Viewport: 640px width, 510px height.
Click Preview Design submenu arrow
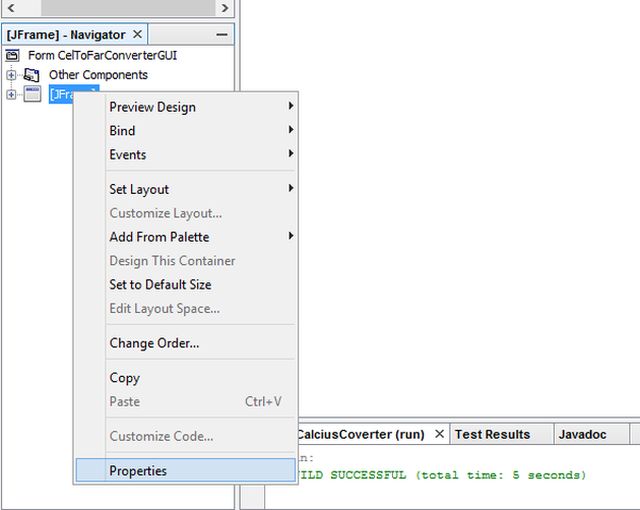pyautogui.click(x=291, y=106)
